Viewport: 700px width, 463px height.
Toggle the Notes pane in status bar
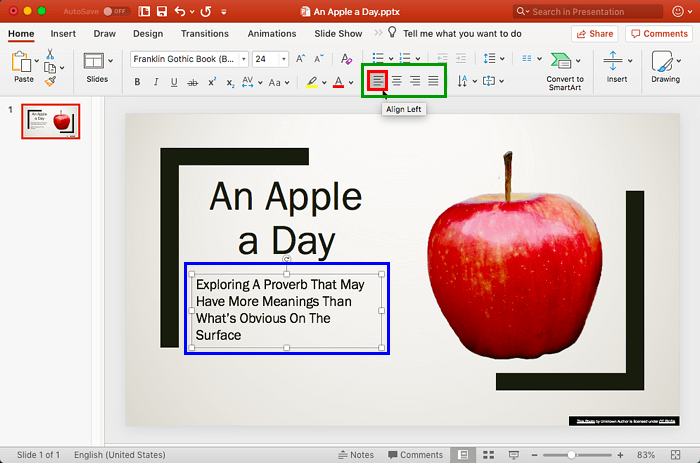click(x=355, y=455)
